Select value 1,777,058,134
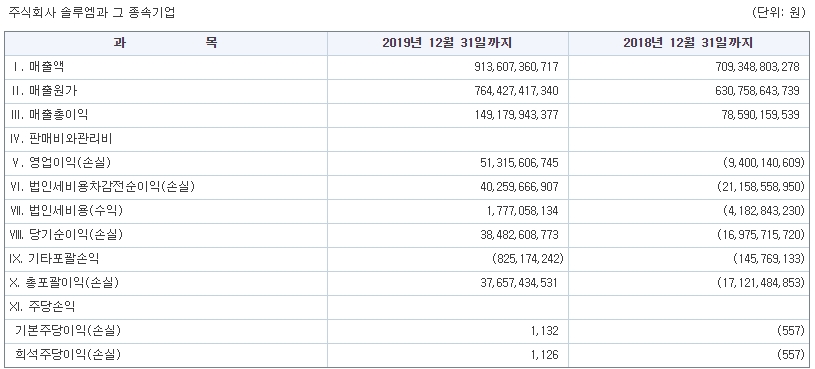This screenshot has height=369, width=815. (523, 211)
